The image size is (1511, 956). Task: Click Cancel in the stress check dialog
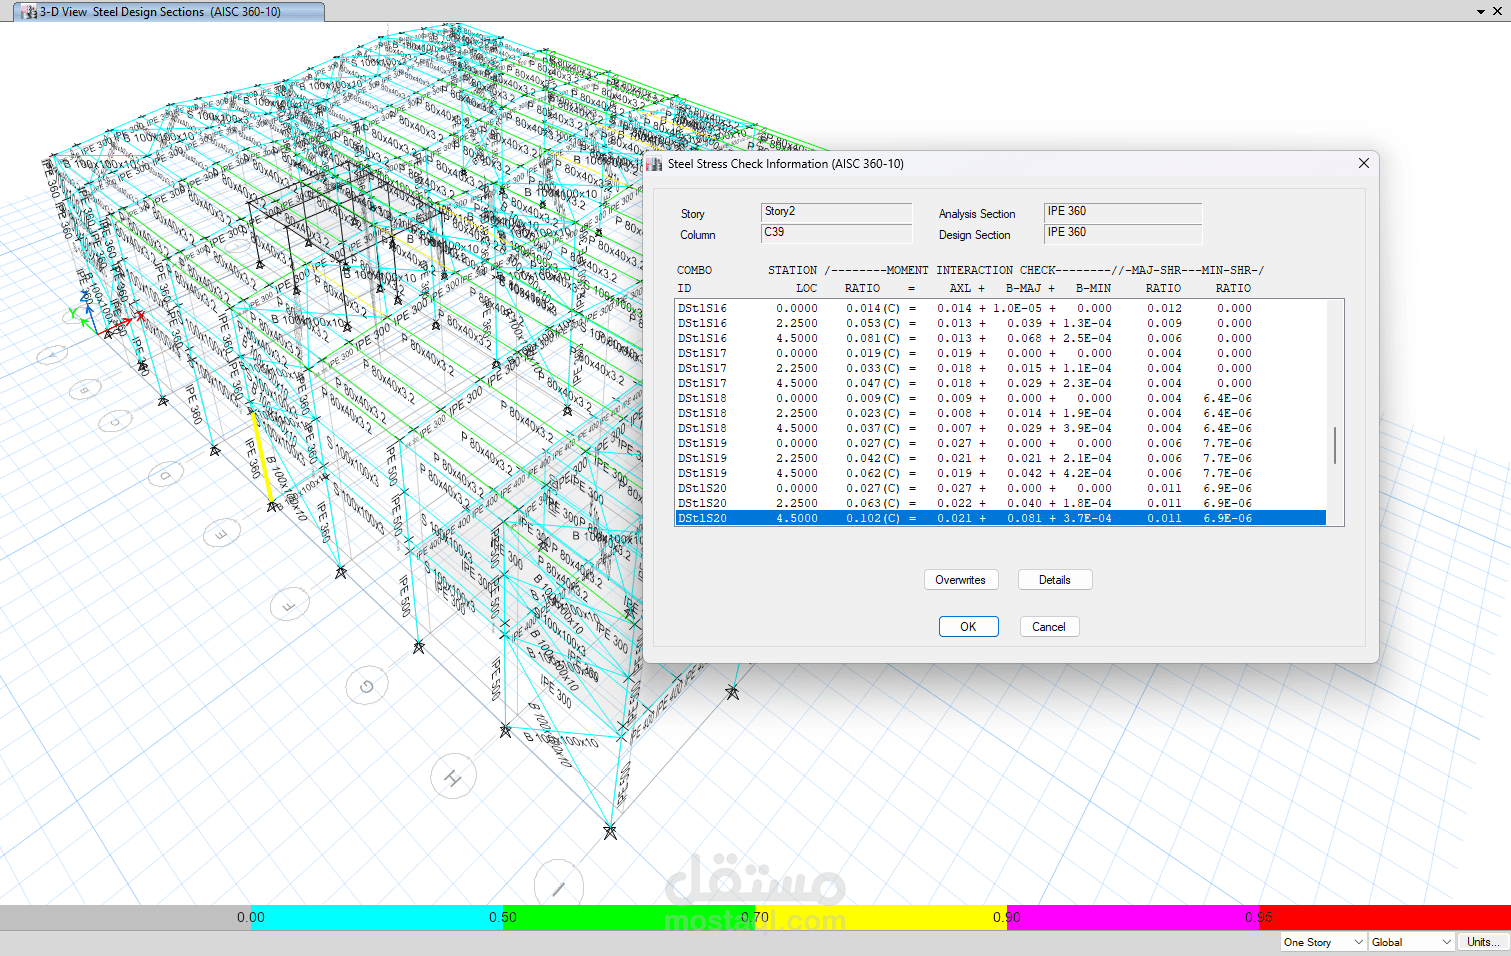(1049, 627)
